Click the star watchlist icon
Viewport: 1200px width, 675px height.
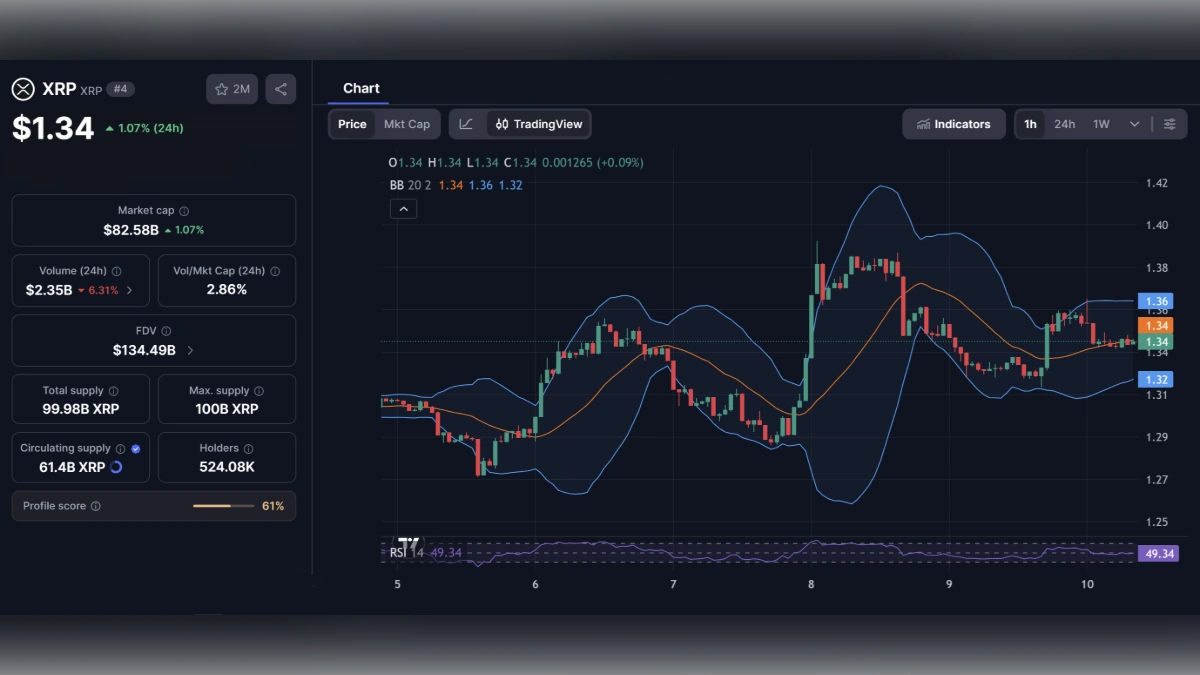coord(222,88)
